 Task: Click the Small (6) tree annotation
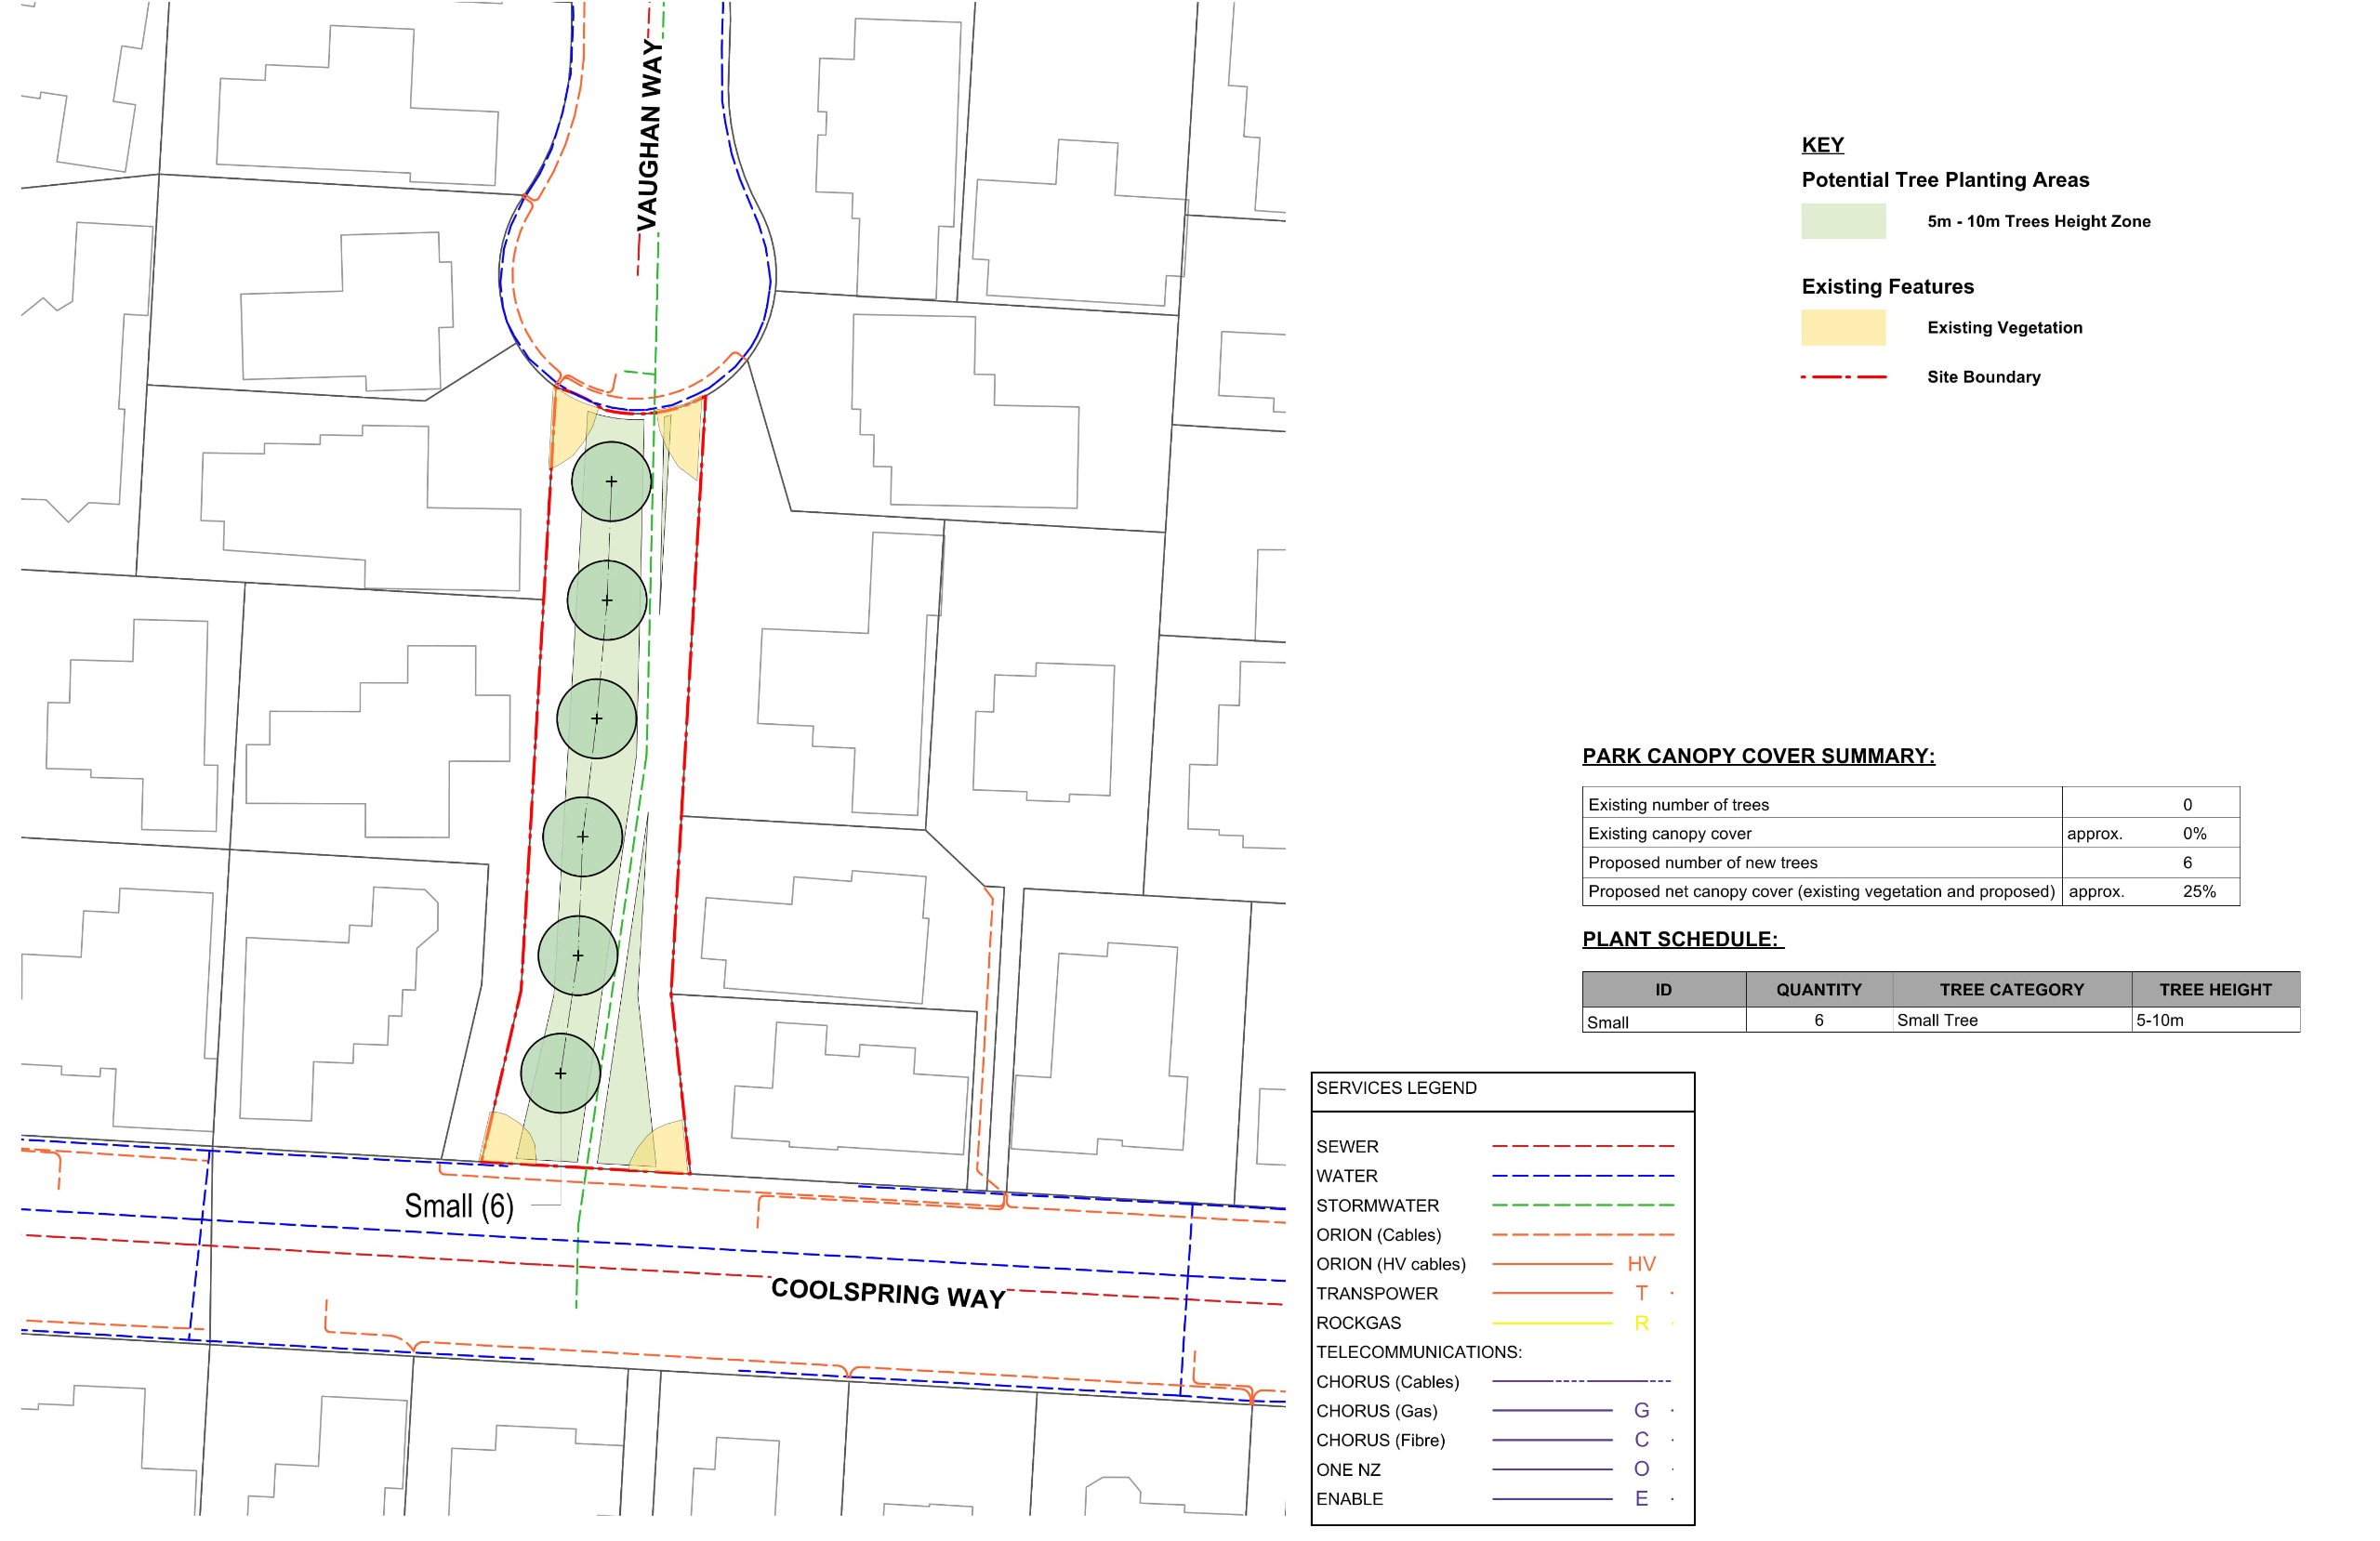pos(458,1206)
